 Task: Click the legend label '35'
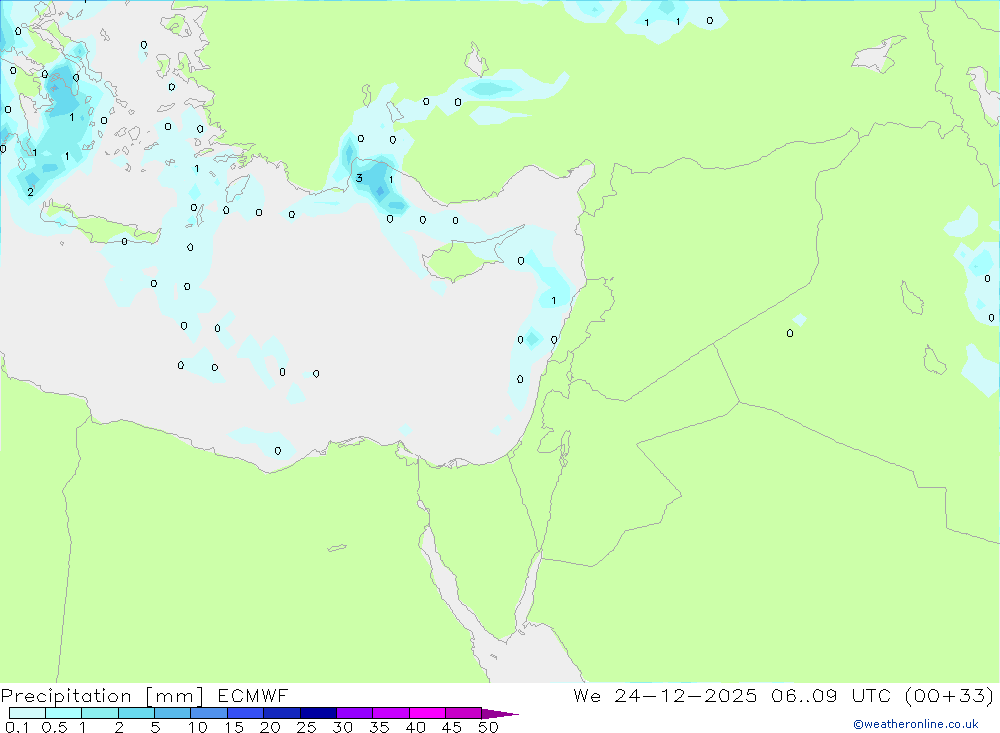coord(379,727)
